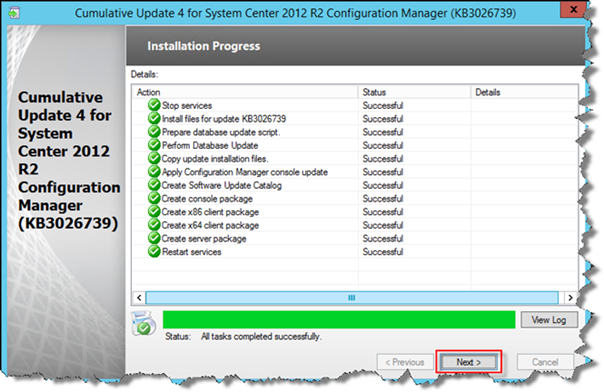The width and height of the screenshot is (604, 392).
Task: Click the Details column header
Action: (x=524, y=92)
